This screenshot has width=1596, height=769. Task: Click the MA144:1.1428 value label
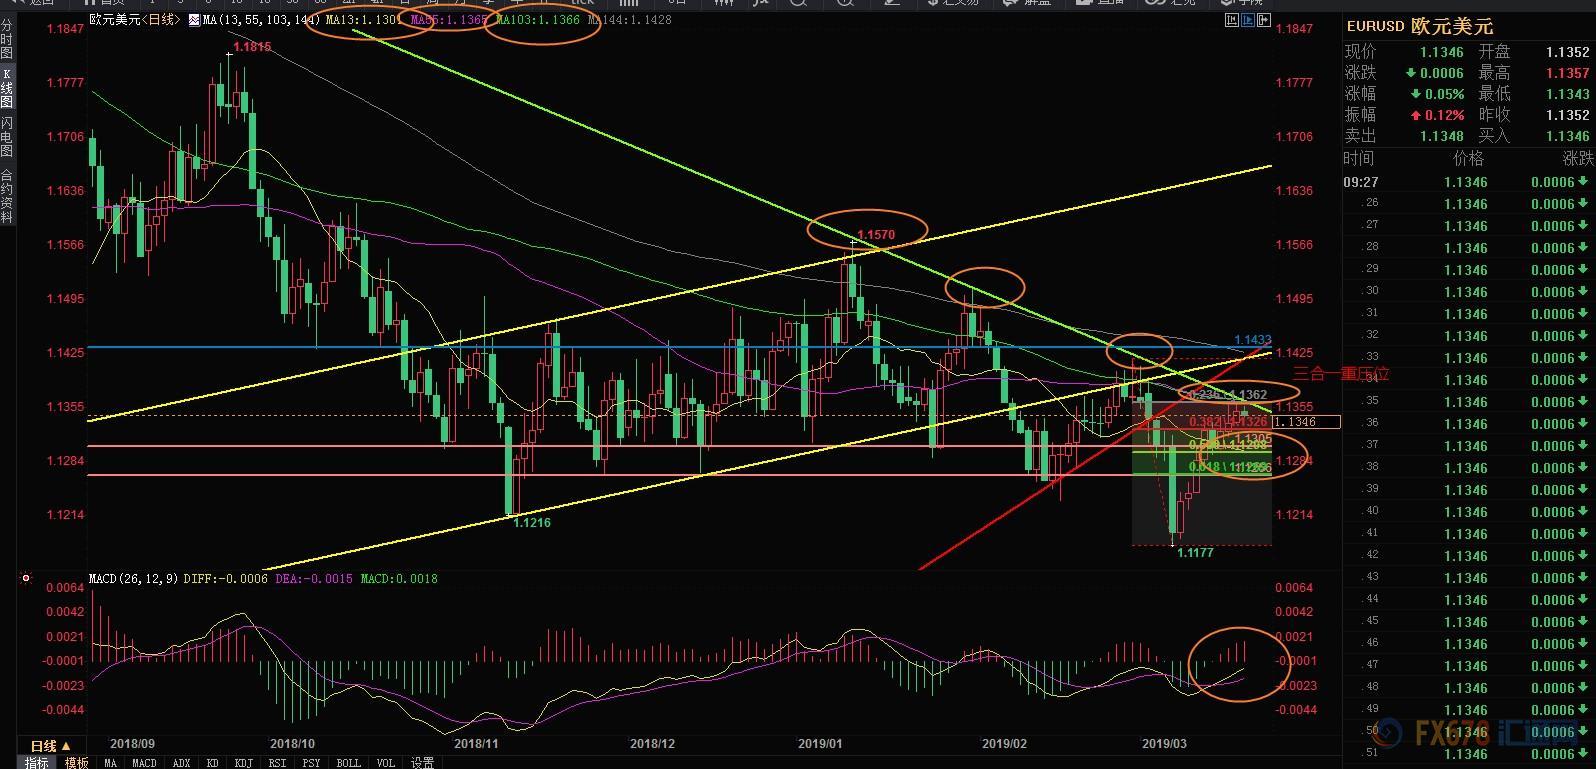click(630, 19)
